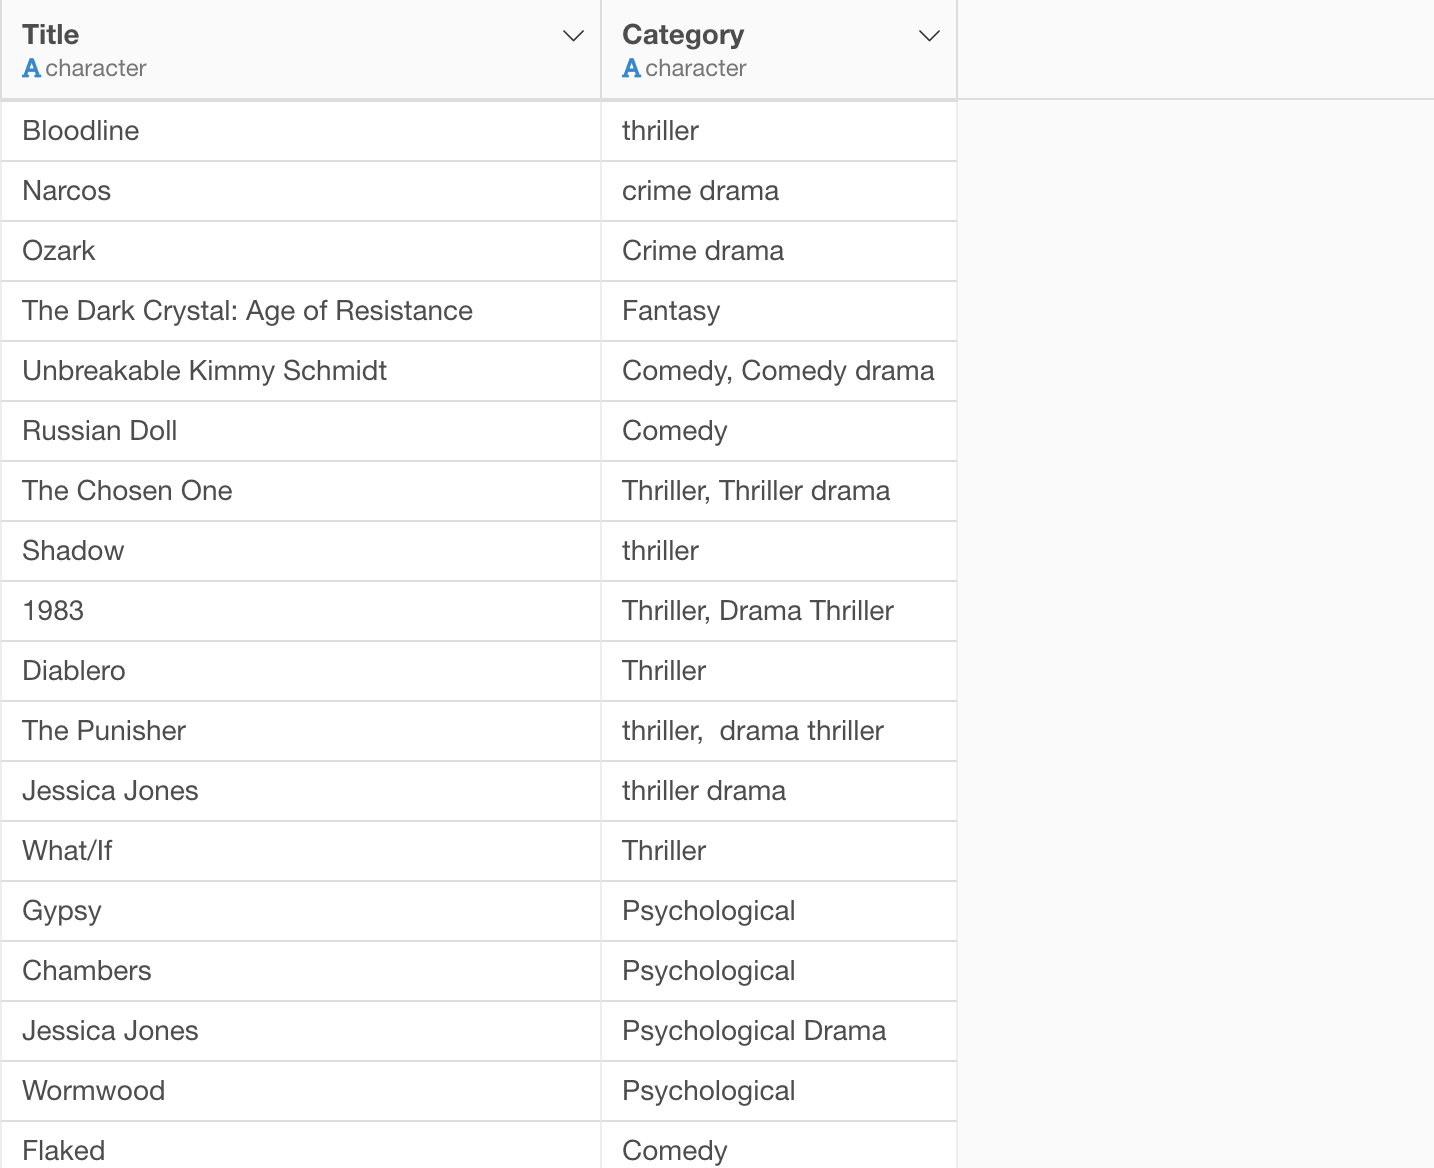Select the Bloodline title cell
1434x1168 pixels.
pos(300,131)
